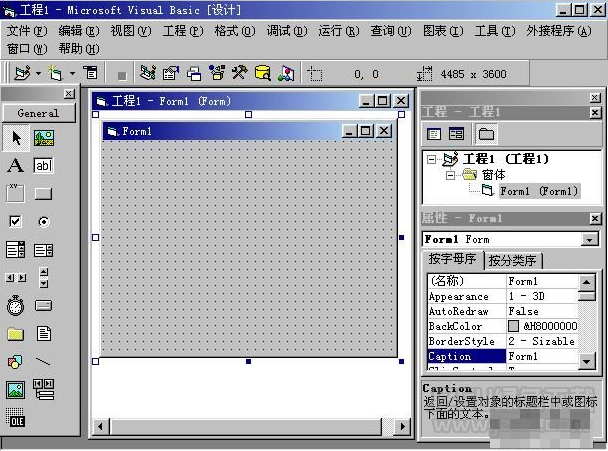Select the DriveListBox tool
The width and height of the screenshot is (608, 451).
pos(43,306)
